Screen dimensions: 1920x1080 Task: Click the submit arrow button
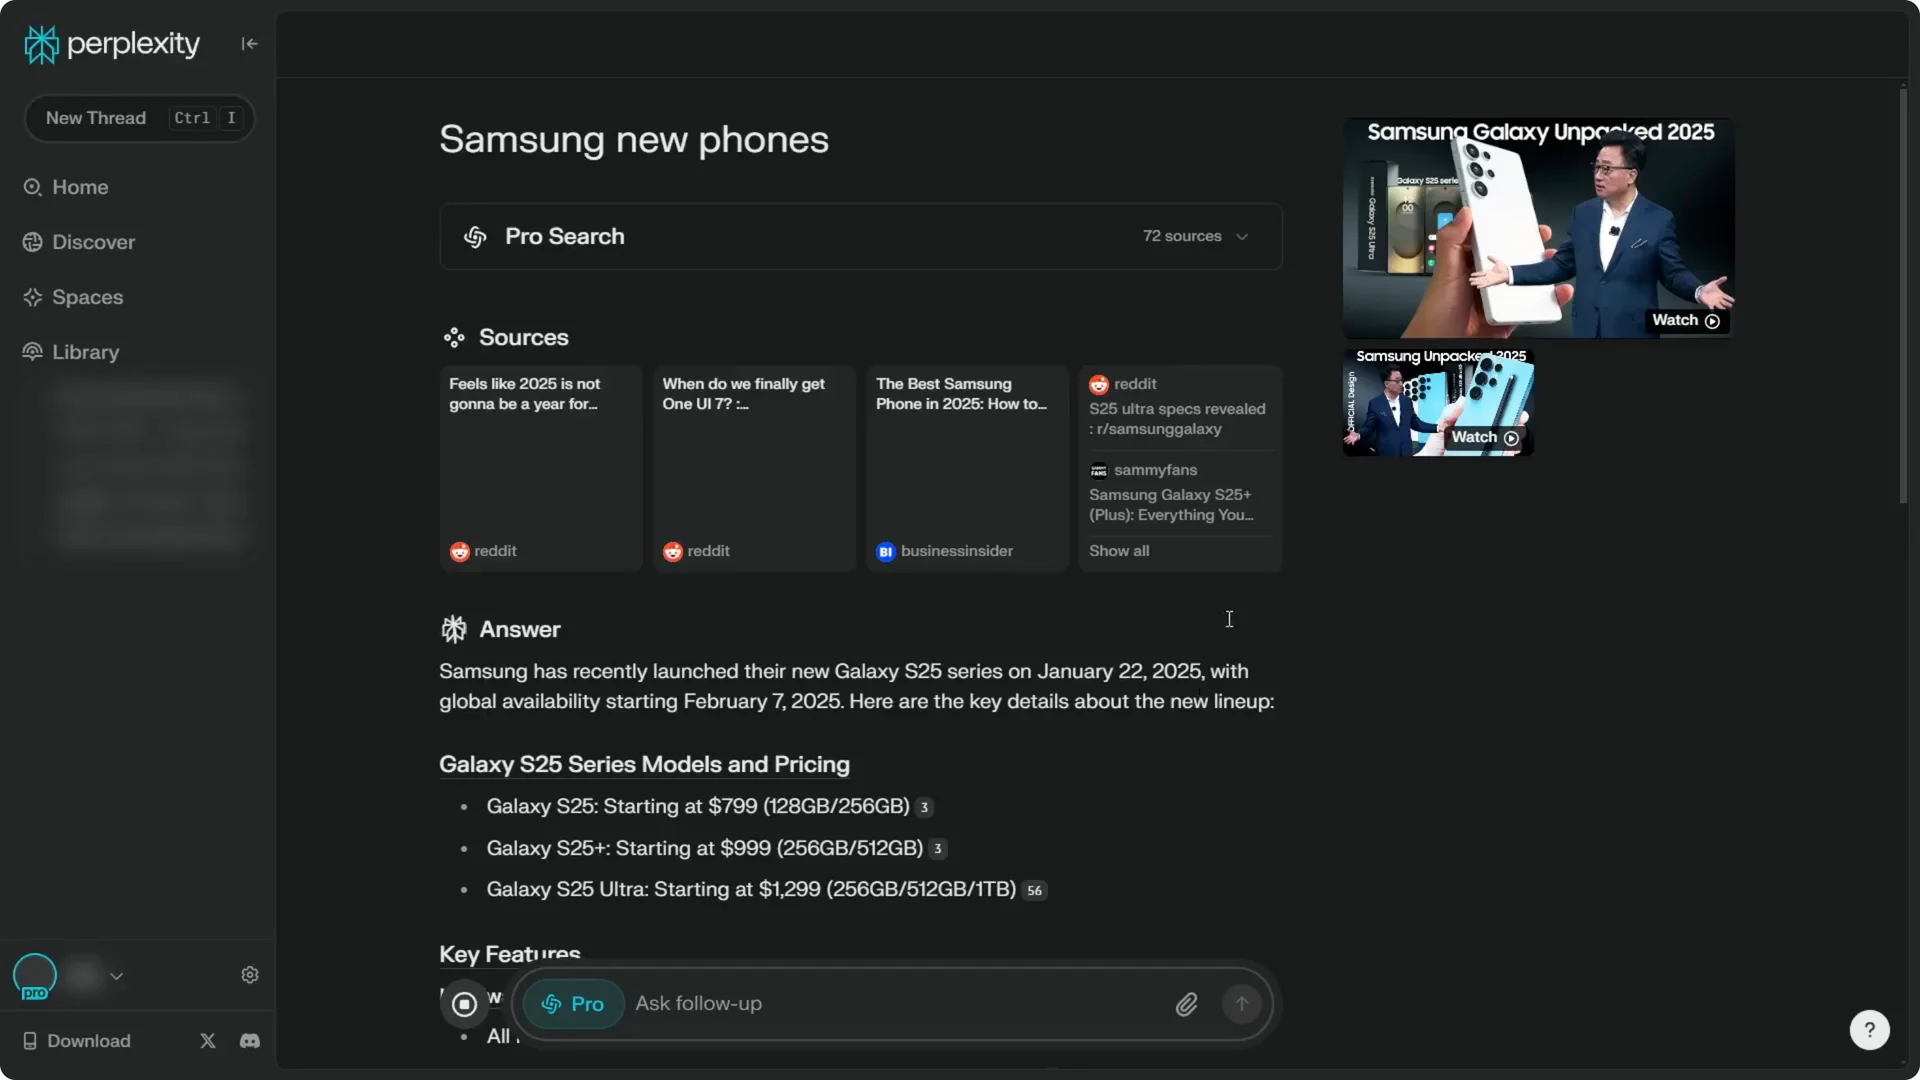point(1241,1004)
